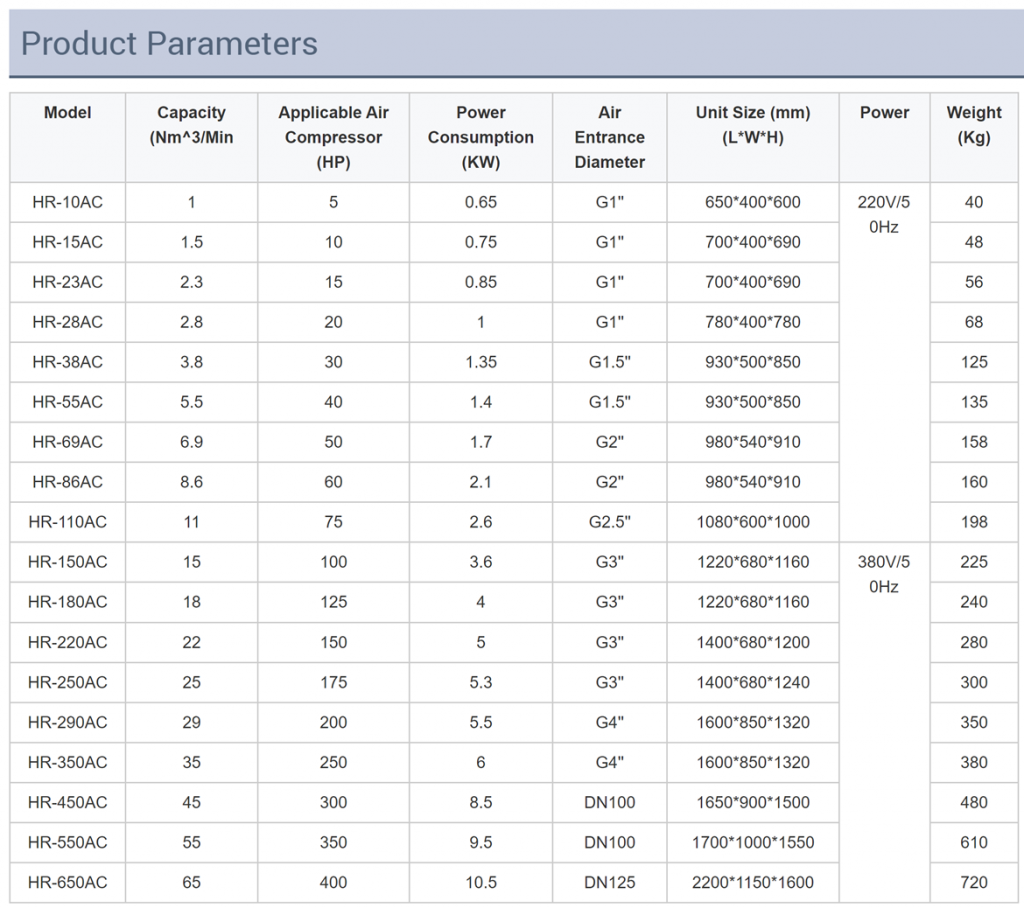Click the 380V/50Hz power cell
The width and height of the screenshot is (1024, 908).
tap(883, 574)
